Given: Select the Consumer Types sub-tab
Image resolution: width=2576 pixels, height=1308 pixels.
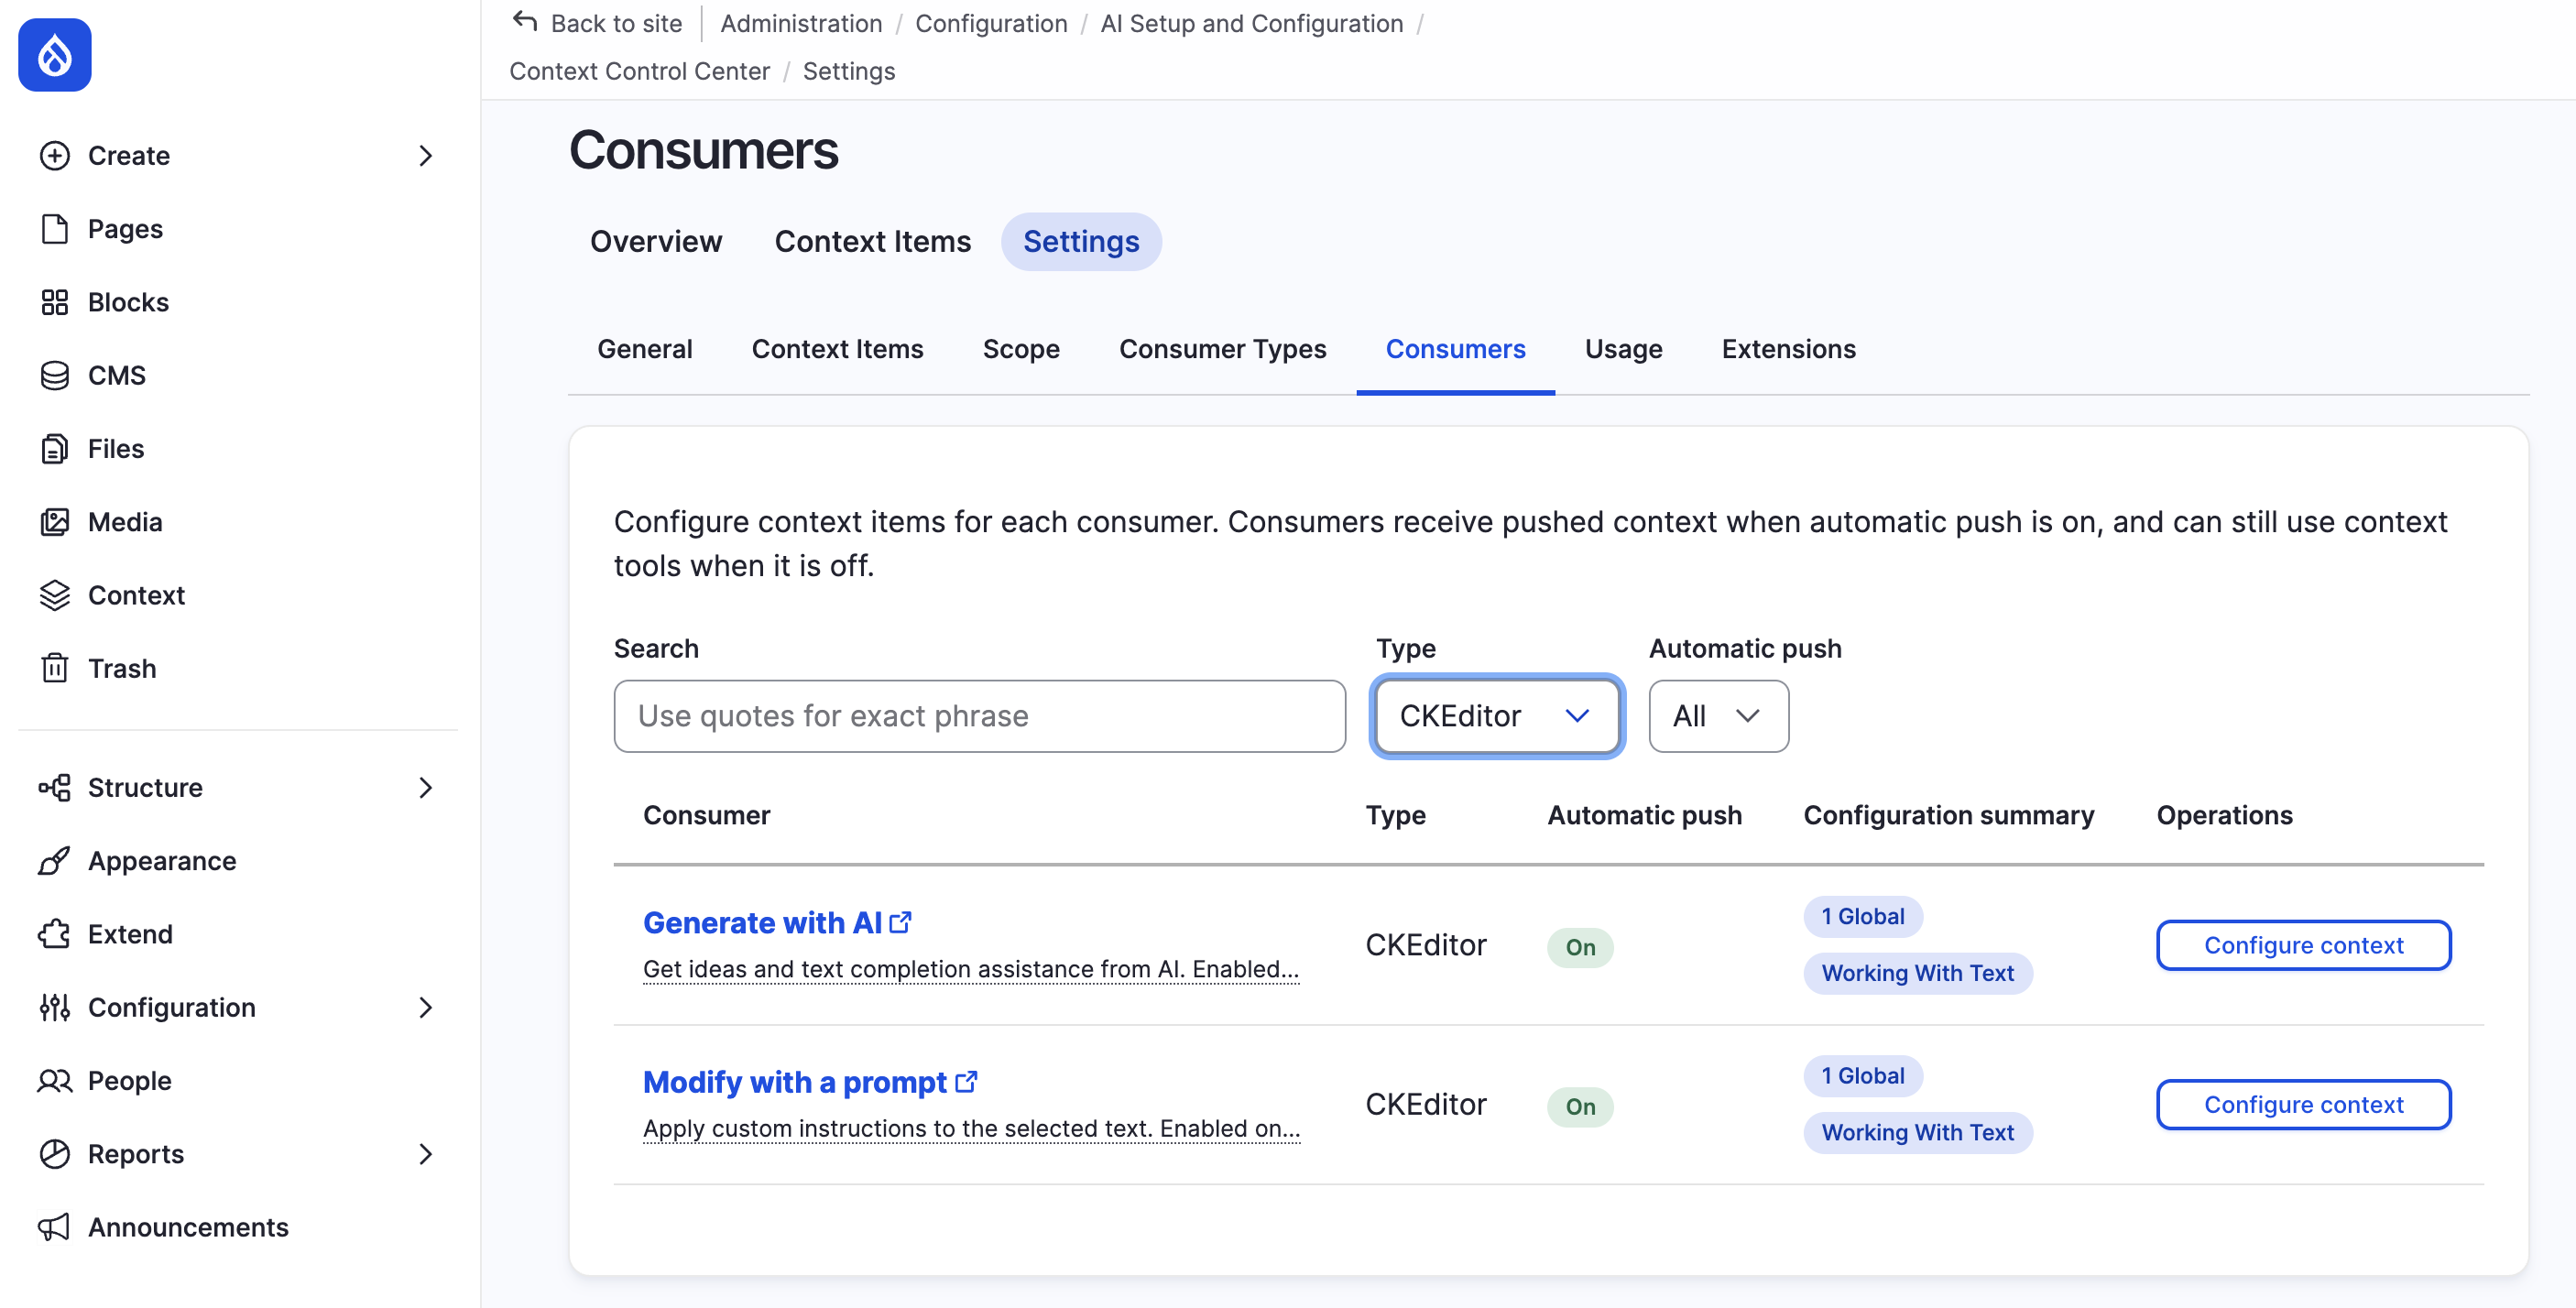Looking at the screenshot, I should tap(1222, 349).
